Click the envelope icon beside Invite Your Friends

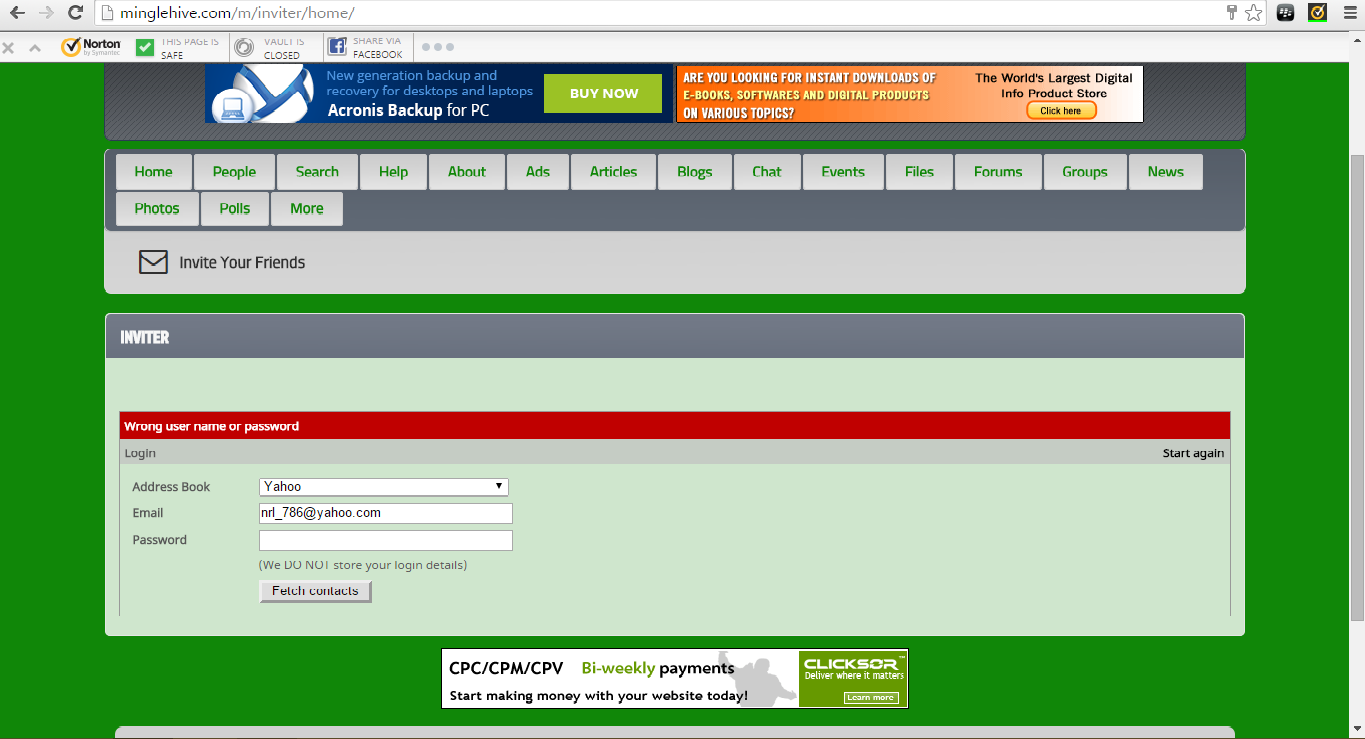[153, 262]
